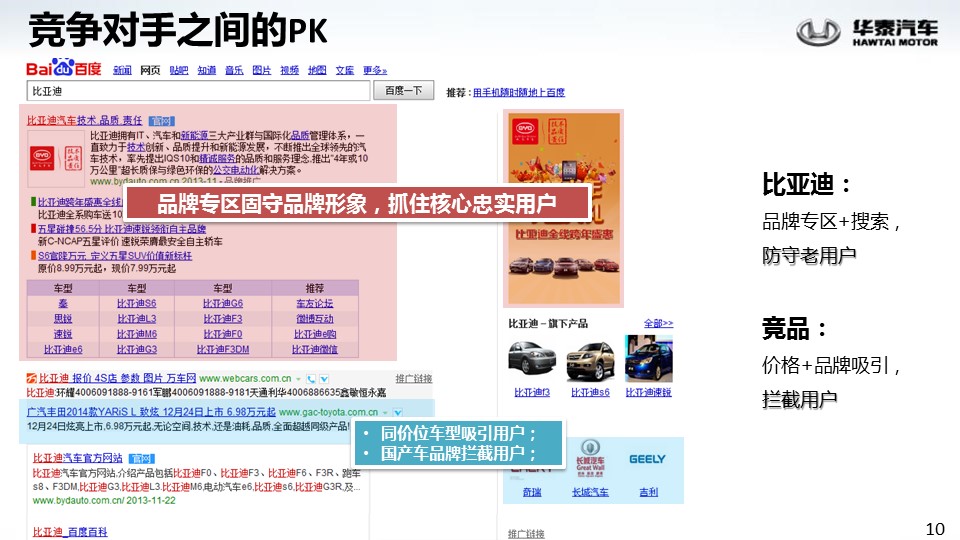
Task: Click the search box containing 比亚迪
Action: [200, 91]
